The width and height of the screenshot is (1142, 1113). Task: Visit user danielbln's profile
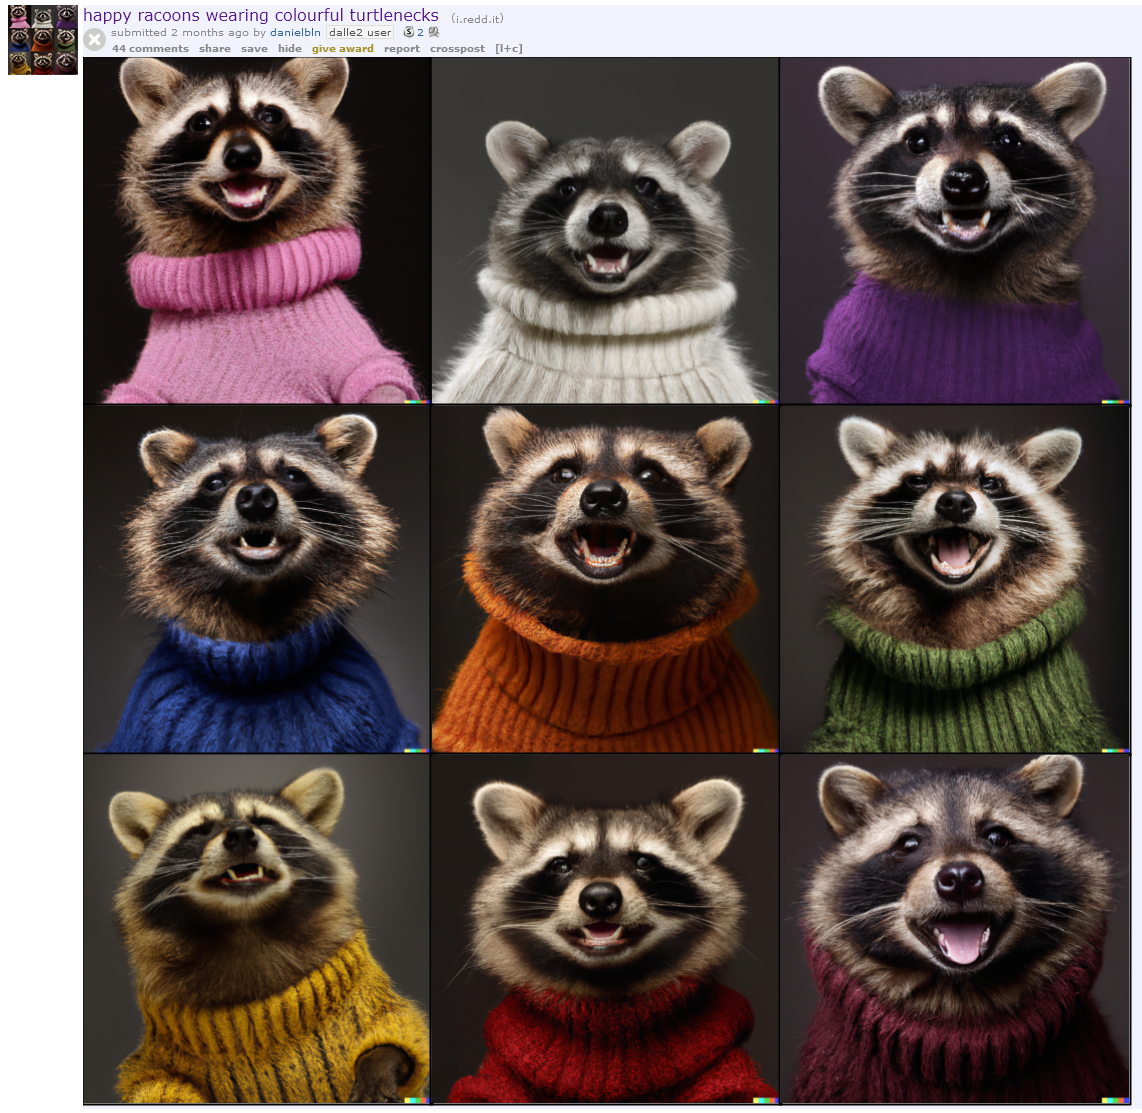(x=295, y=32)
